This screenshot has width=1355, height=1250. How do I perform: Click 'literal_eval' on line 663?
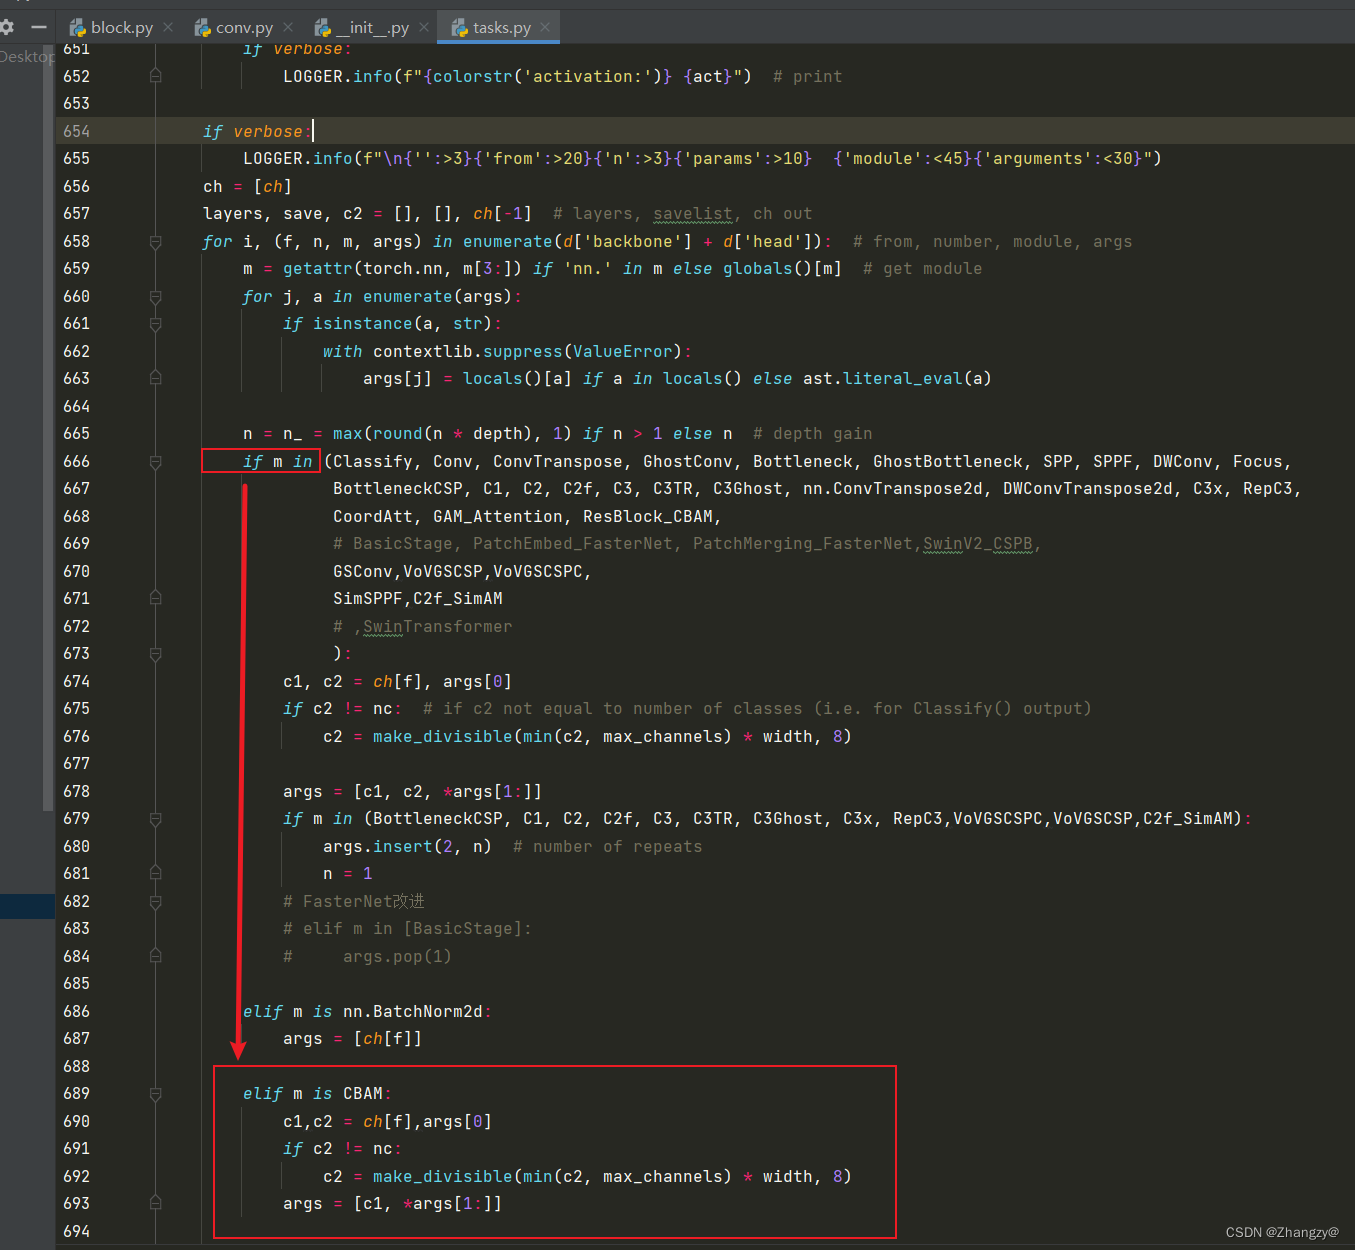[x=903, y=378]
